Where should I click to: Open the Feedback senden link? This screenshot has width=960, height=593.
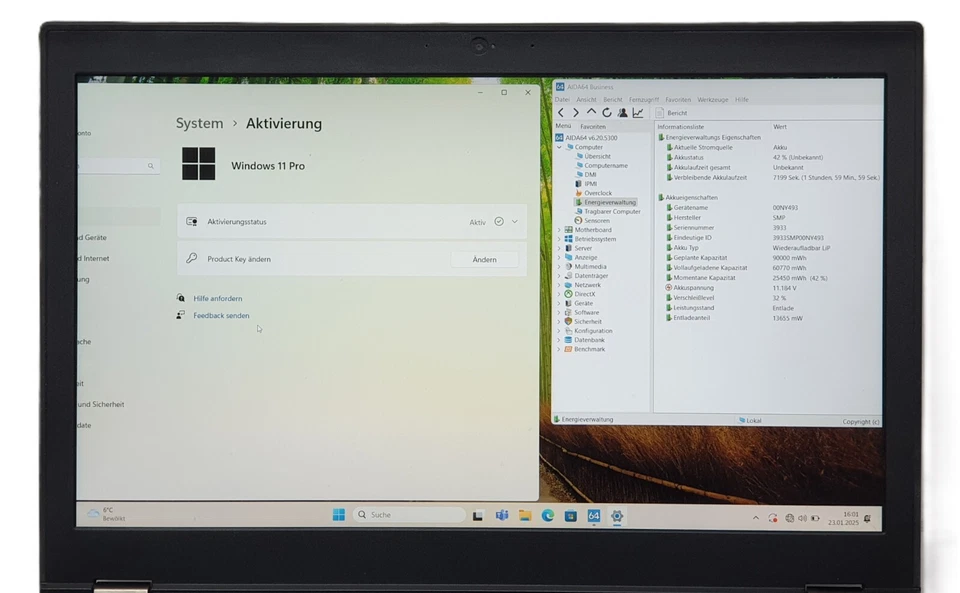point(221,316)
